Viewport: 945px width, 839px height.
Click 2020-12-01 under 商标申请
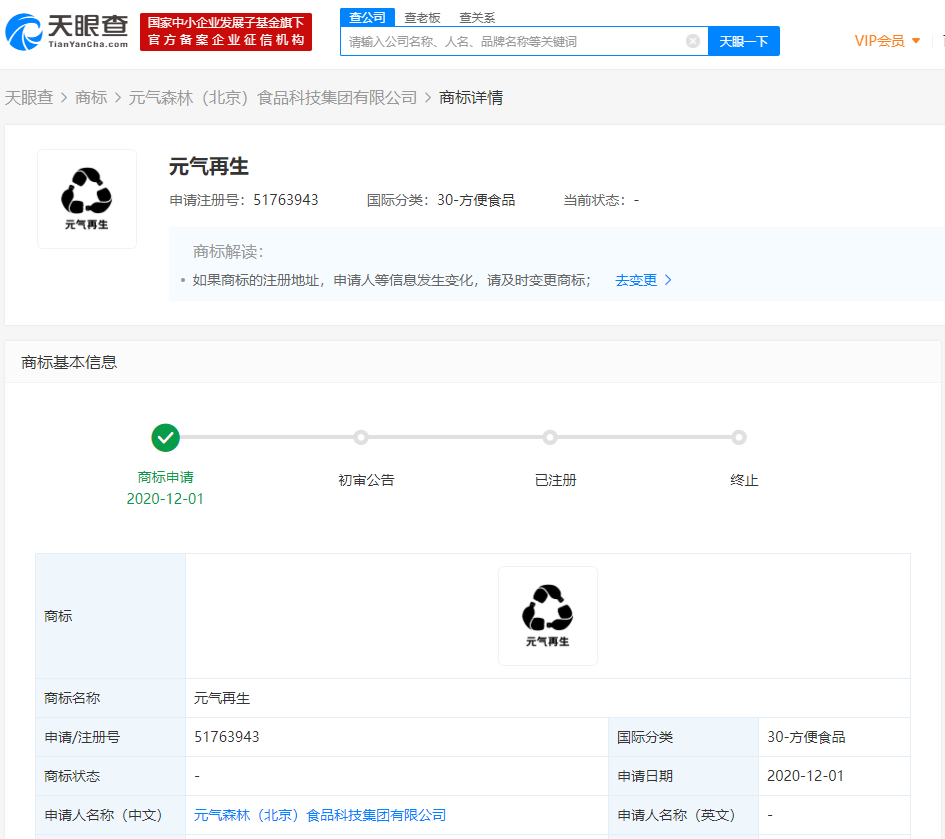tap(165, 499)
